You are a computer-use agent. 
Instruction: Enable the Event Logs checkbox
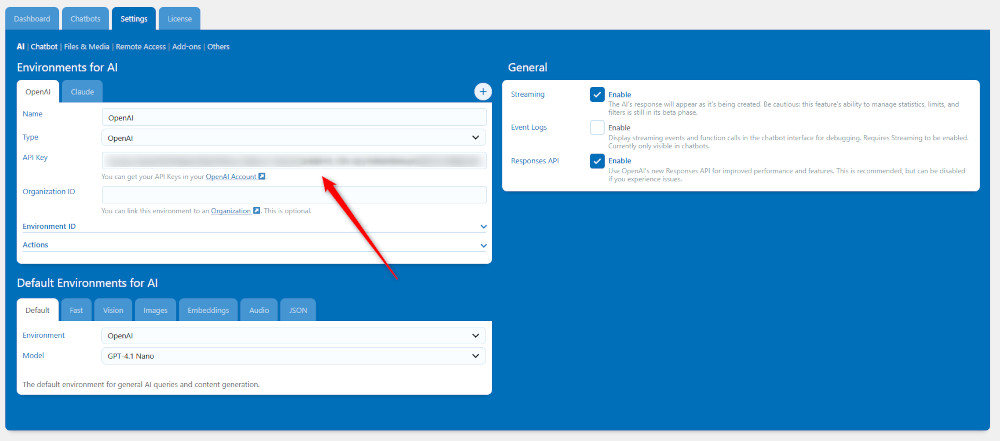click(597, 128)
